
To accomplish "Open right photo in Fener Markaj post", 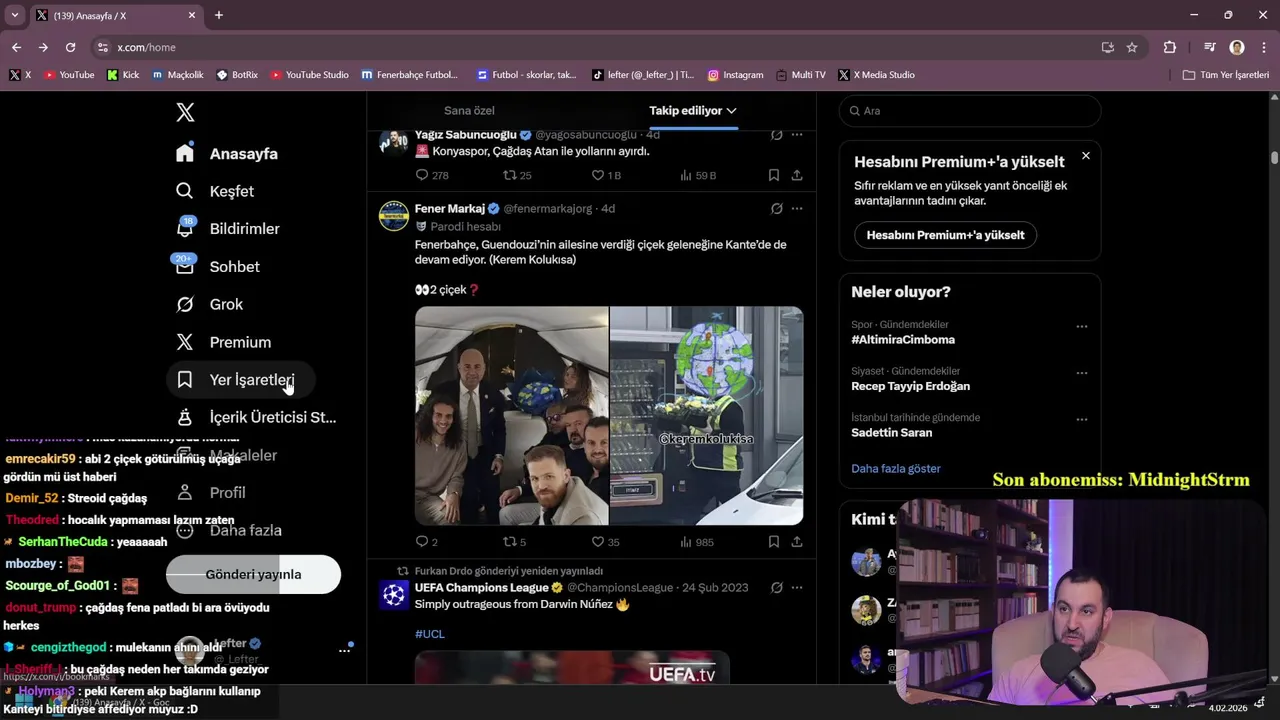I will [x=707, y=416].
